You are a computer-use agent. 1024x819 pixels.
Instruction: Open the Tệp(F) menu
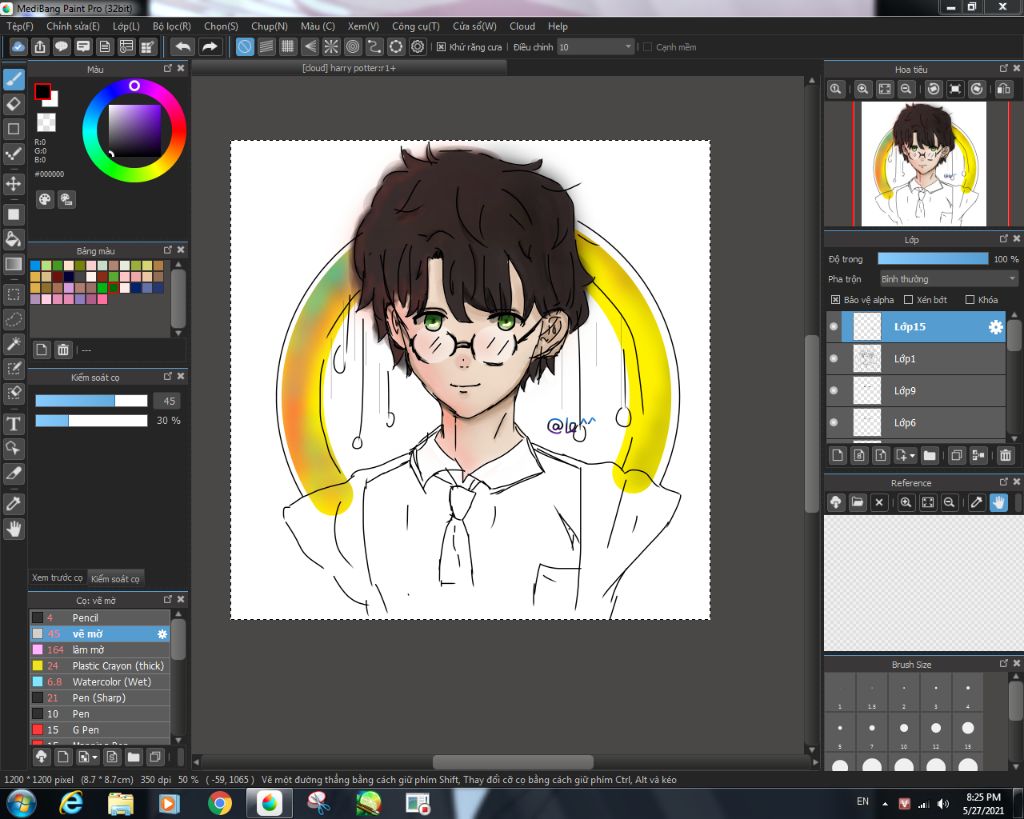click(x=20, y=26)
